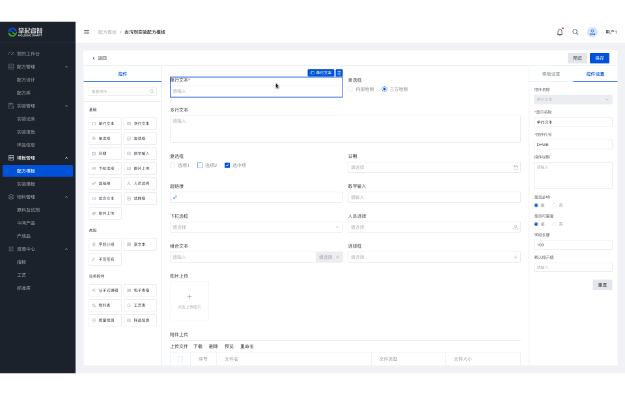Click the calendar icon in date field
The image size is (625, 395).
(x=515, y=167)
